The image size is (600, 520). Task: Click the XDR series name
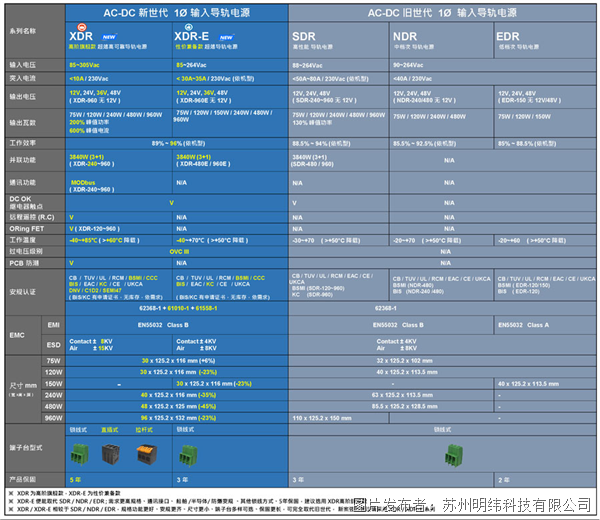click(81, 36)
